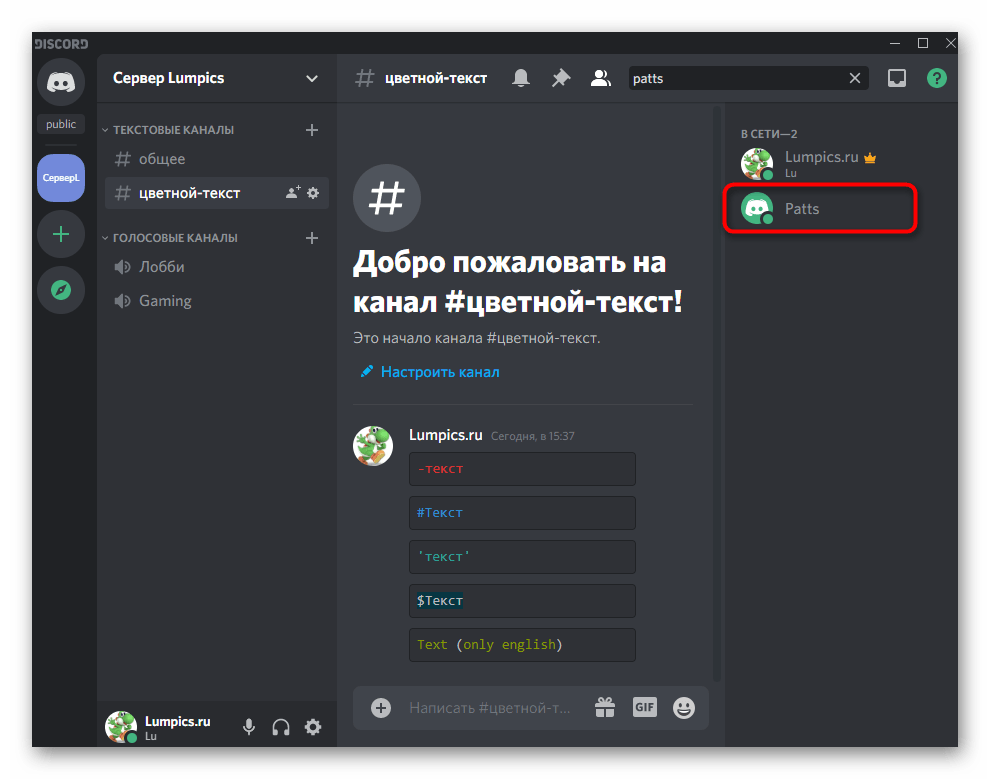Open the inbox icon
This screenshot has width=990, height=779.
tap(897, 78)
